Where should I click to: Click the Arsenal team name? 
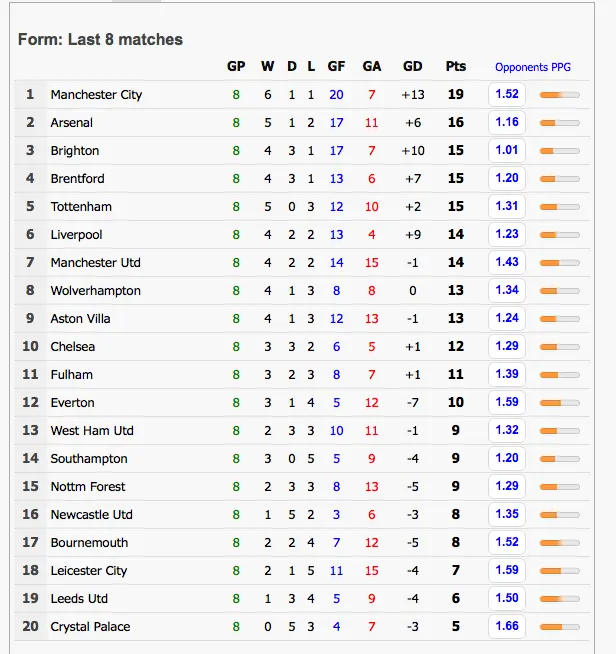[x=72, y=123]
